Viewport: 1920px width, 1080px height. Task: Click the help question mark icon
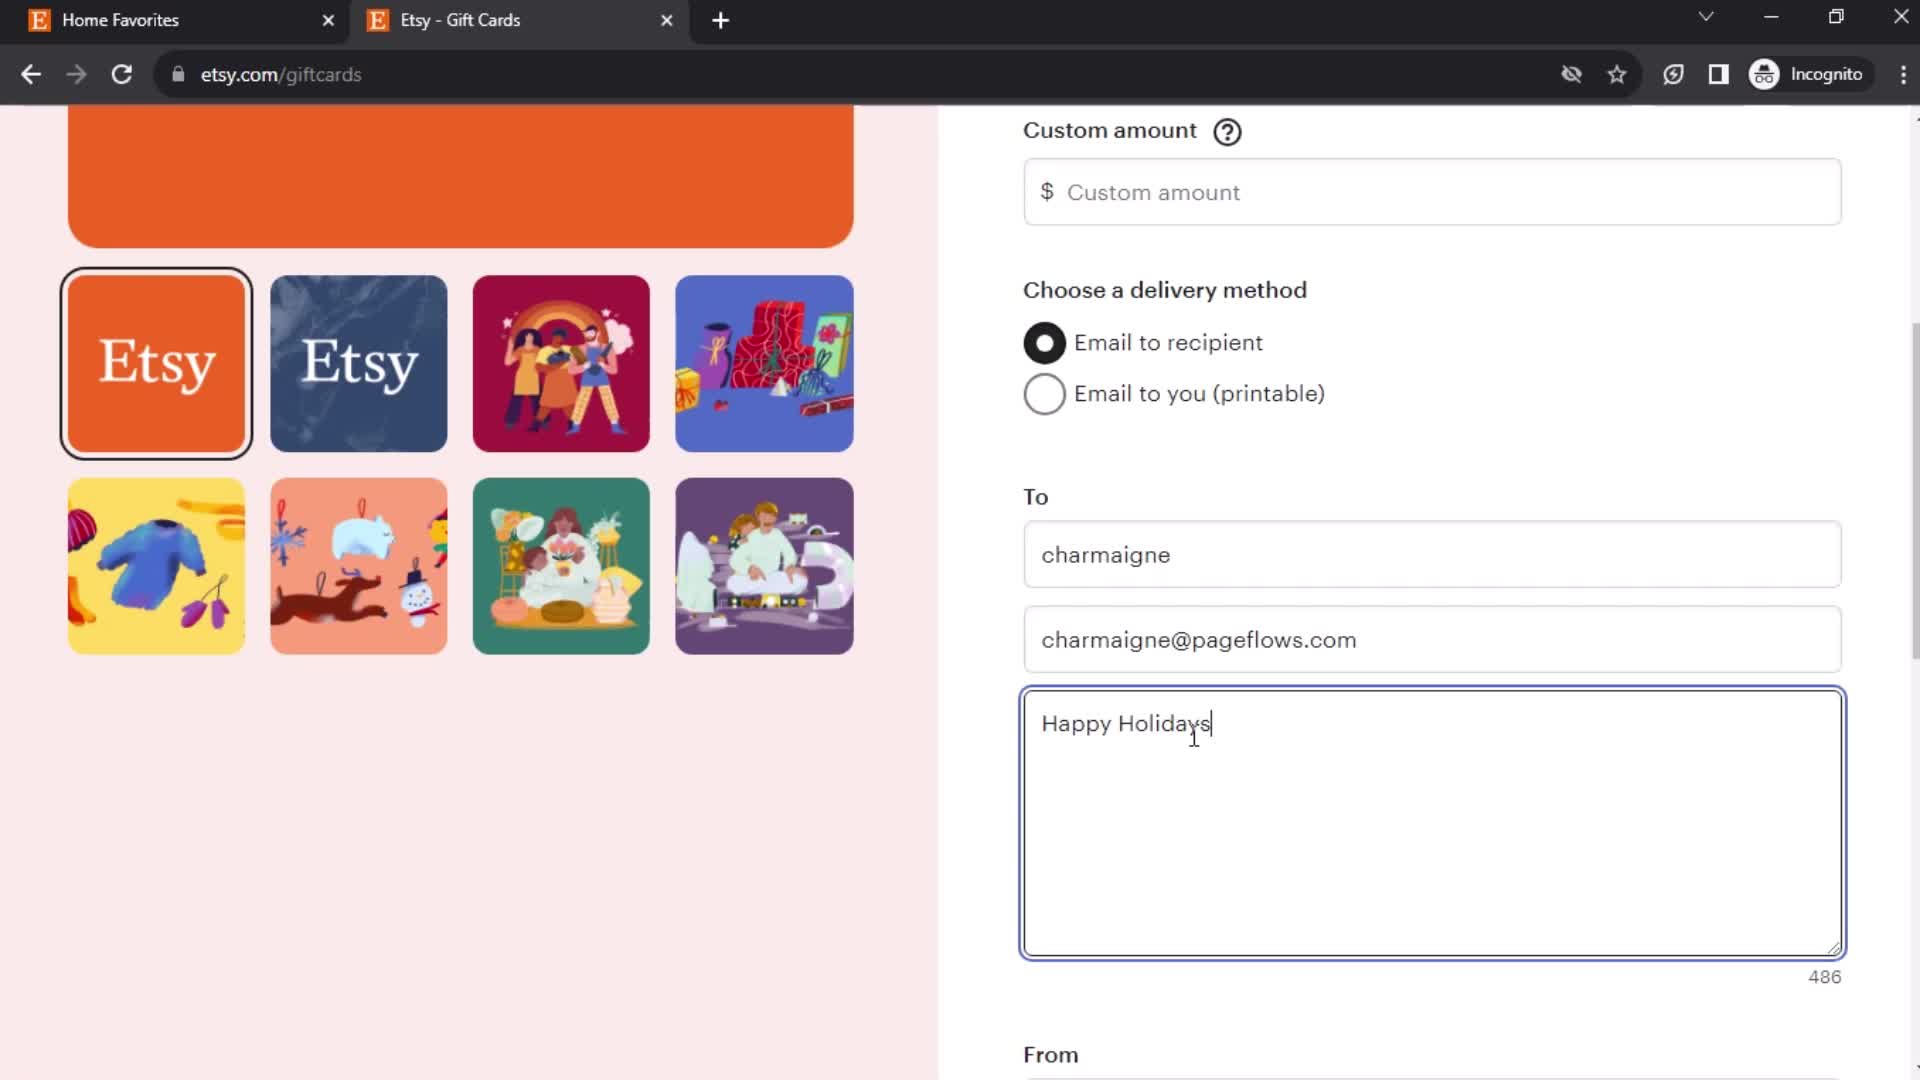(x=1226, y=132)
